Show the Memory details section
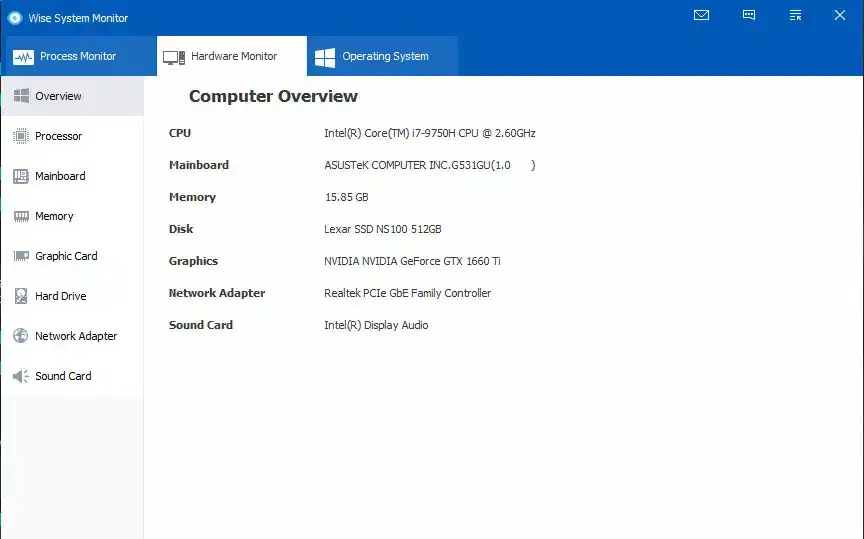This screenshot has height=539, width=864. 72,216
